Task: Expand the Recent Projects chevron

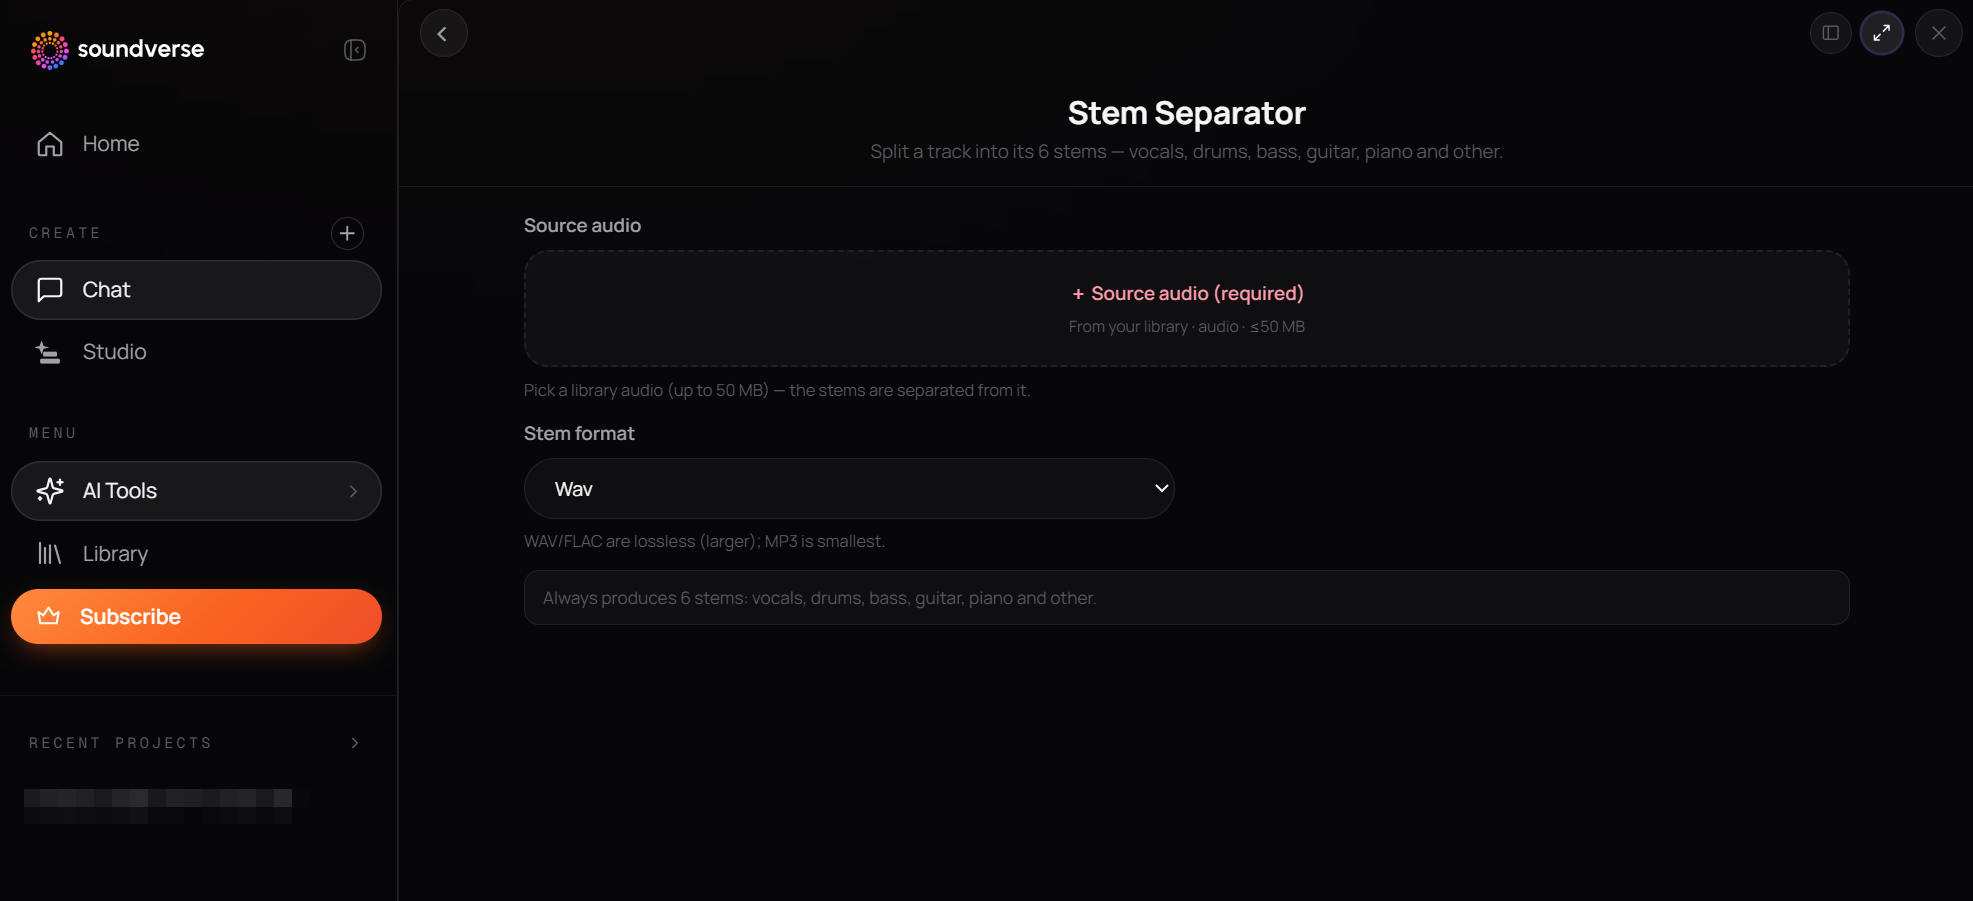Action: click(355, 743)
